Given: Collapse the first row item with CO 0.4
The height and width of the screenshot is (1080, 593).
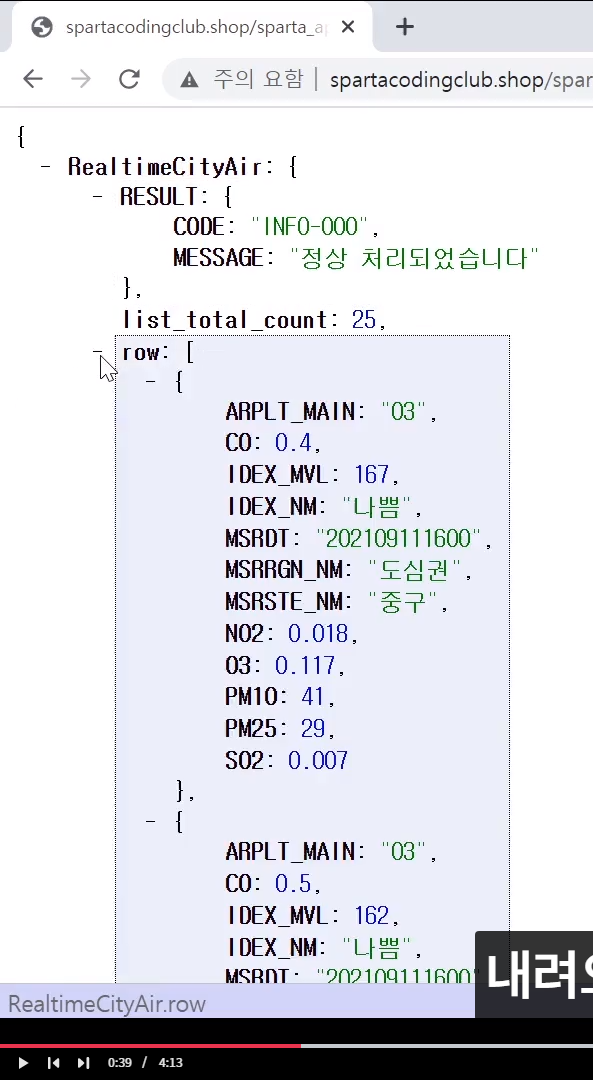Looking at the screenshot, I should tap(150, 381).
